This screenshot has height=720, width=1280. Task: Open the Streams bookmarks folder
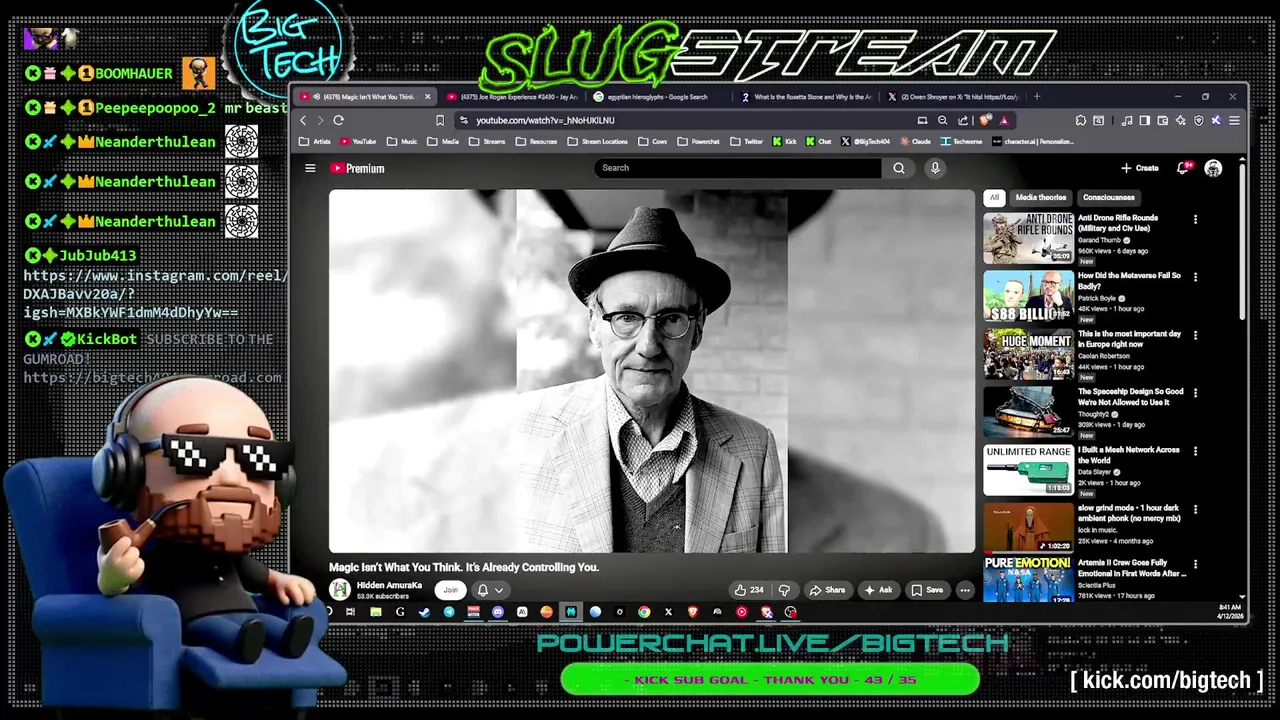click(487, 142)
